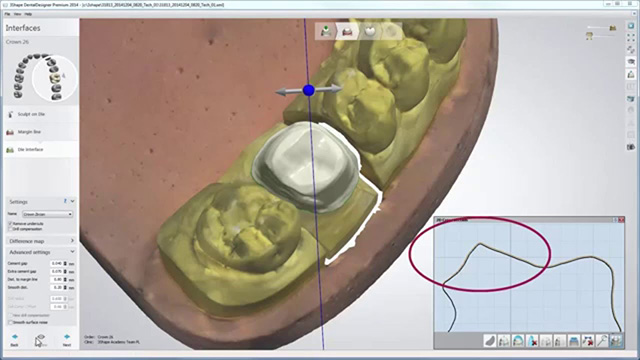640x360 pixels.
Task: Click the magnifier tool in cross-section toolbar
Action: pos(602,341)
